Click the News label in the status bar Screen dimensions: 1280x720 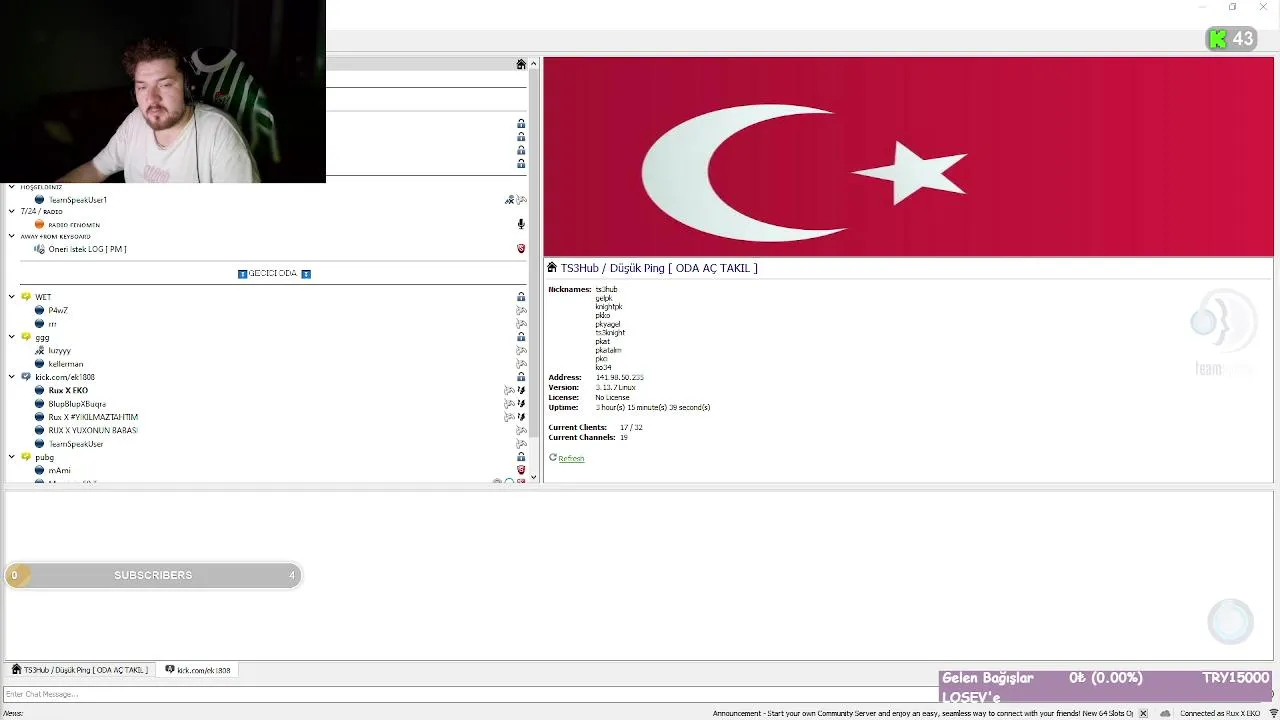tap(13, 713)
